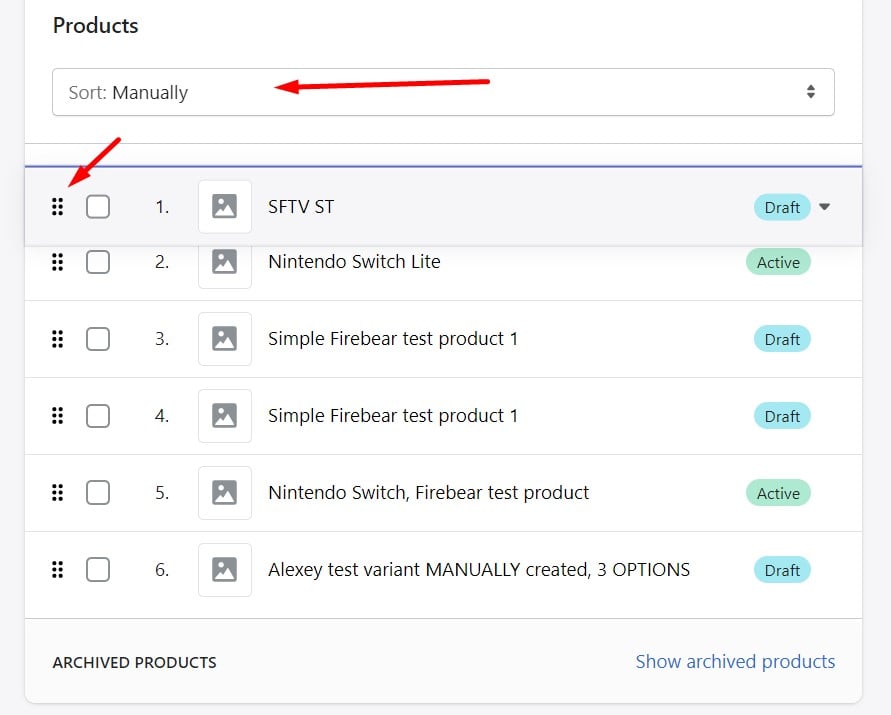Click the image placeholder icon on Alexey test row
The width and height of the screenshot is (891, 715).
coord(224,570)
